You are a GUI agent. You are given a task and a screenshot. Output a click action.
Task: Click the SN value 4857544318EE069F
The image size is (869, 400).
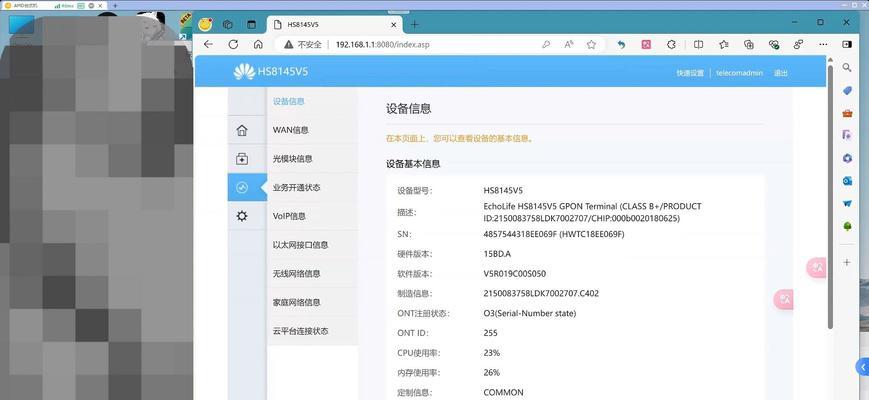point(520,234)
